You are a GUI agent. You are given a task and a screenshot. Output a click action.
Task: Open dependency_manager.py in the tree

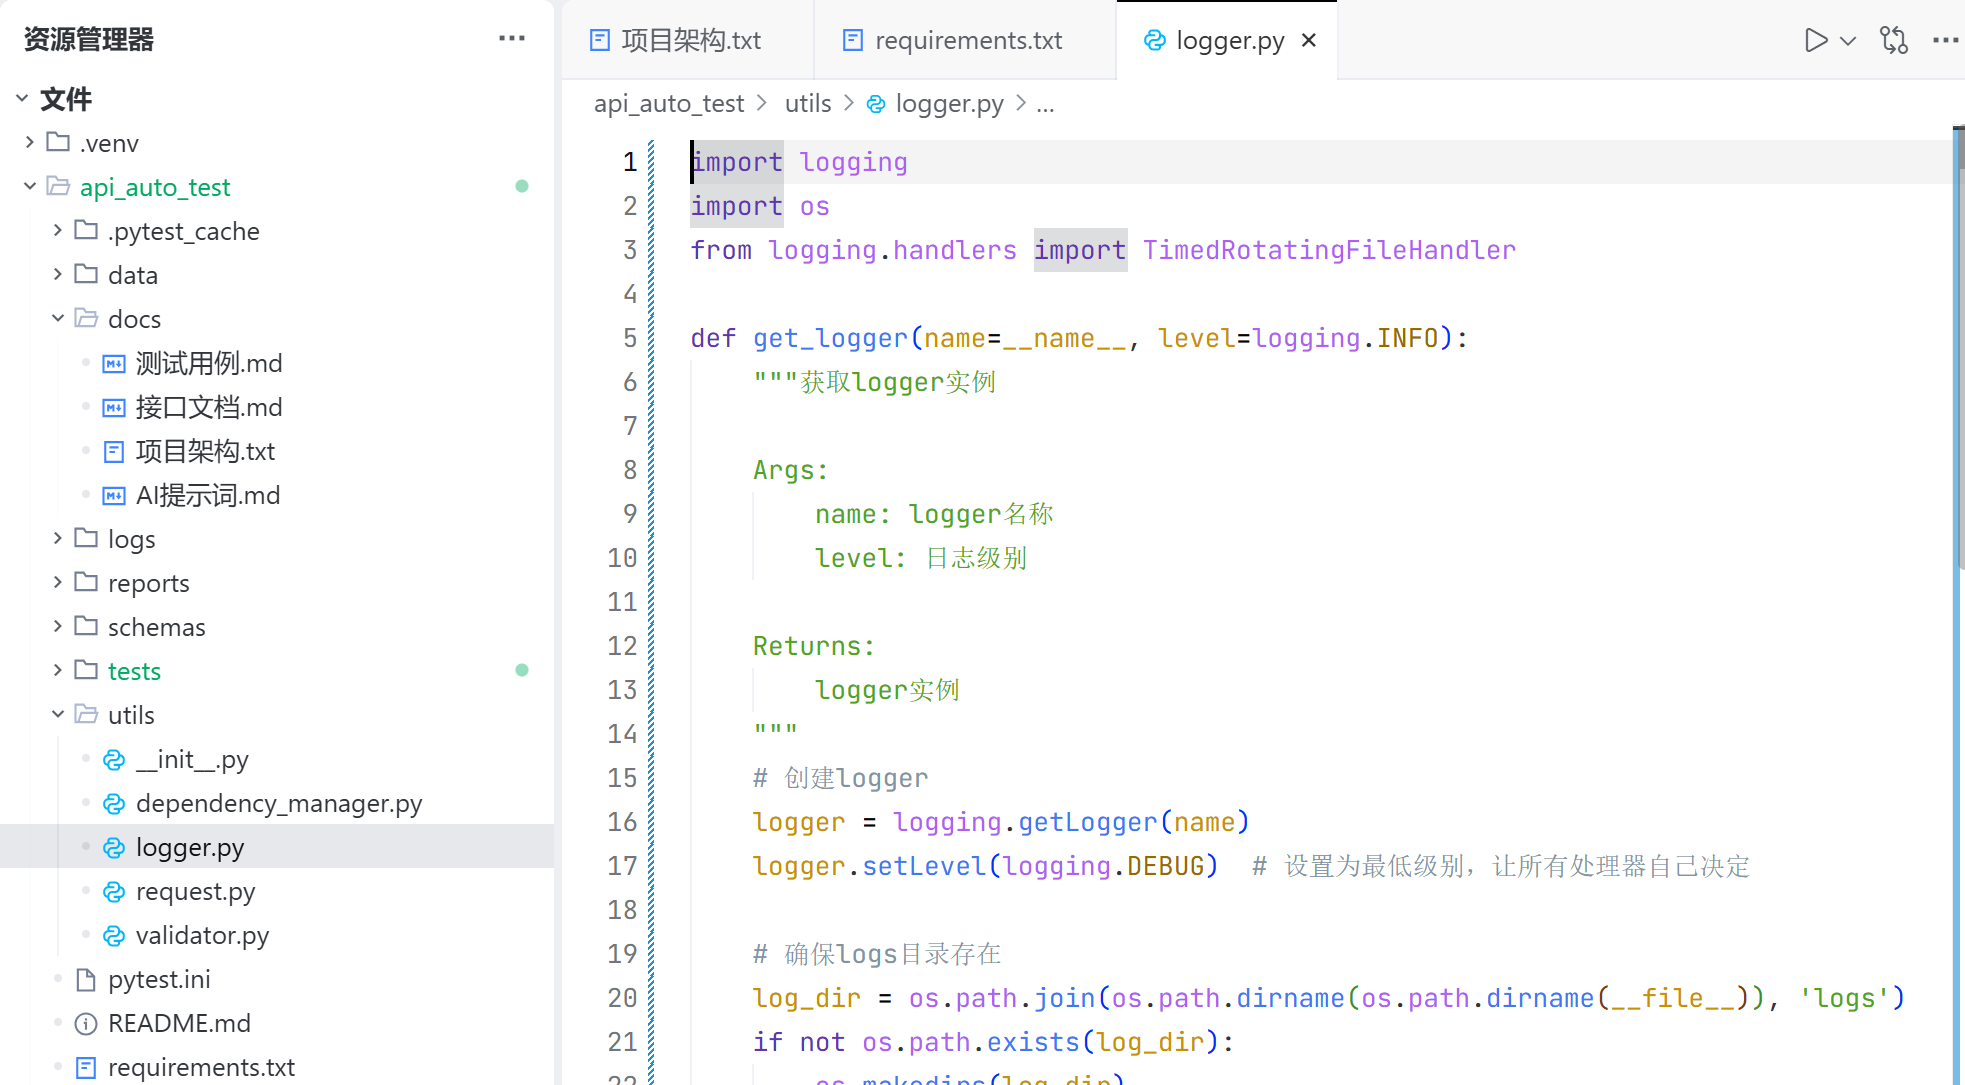click(278, 803)
